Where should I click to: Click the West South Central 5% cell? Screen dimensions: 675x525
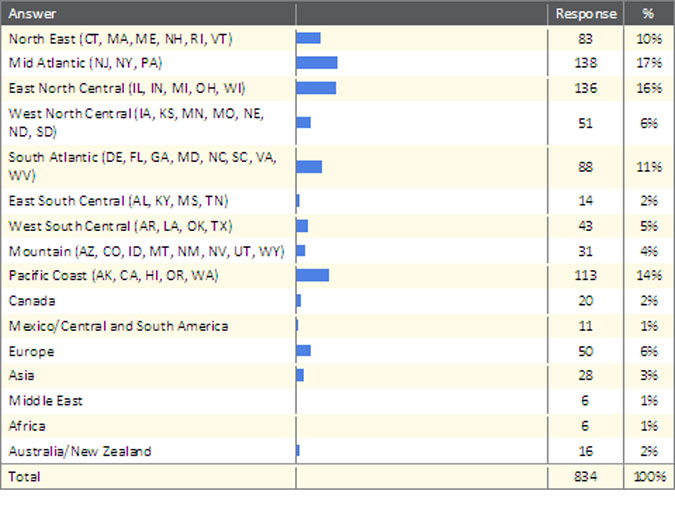coord(649,225)
